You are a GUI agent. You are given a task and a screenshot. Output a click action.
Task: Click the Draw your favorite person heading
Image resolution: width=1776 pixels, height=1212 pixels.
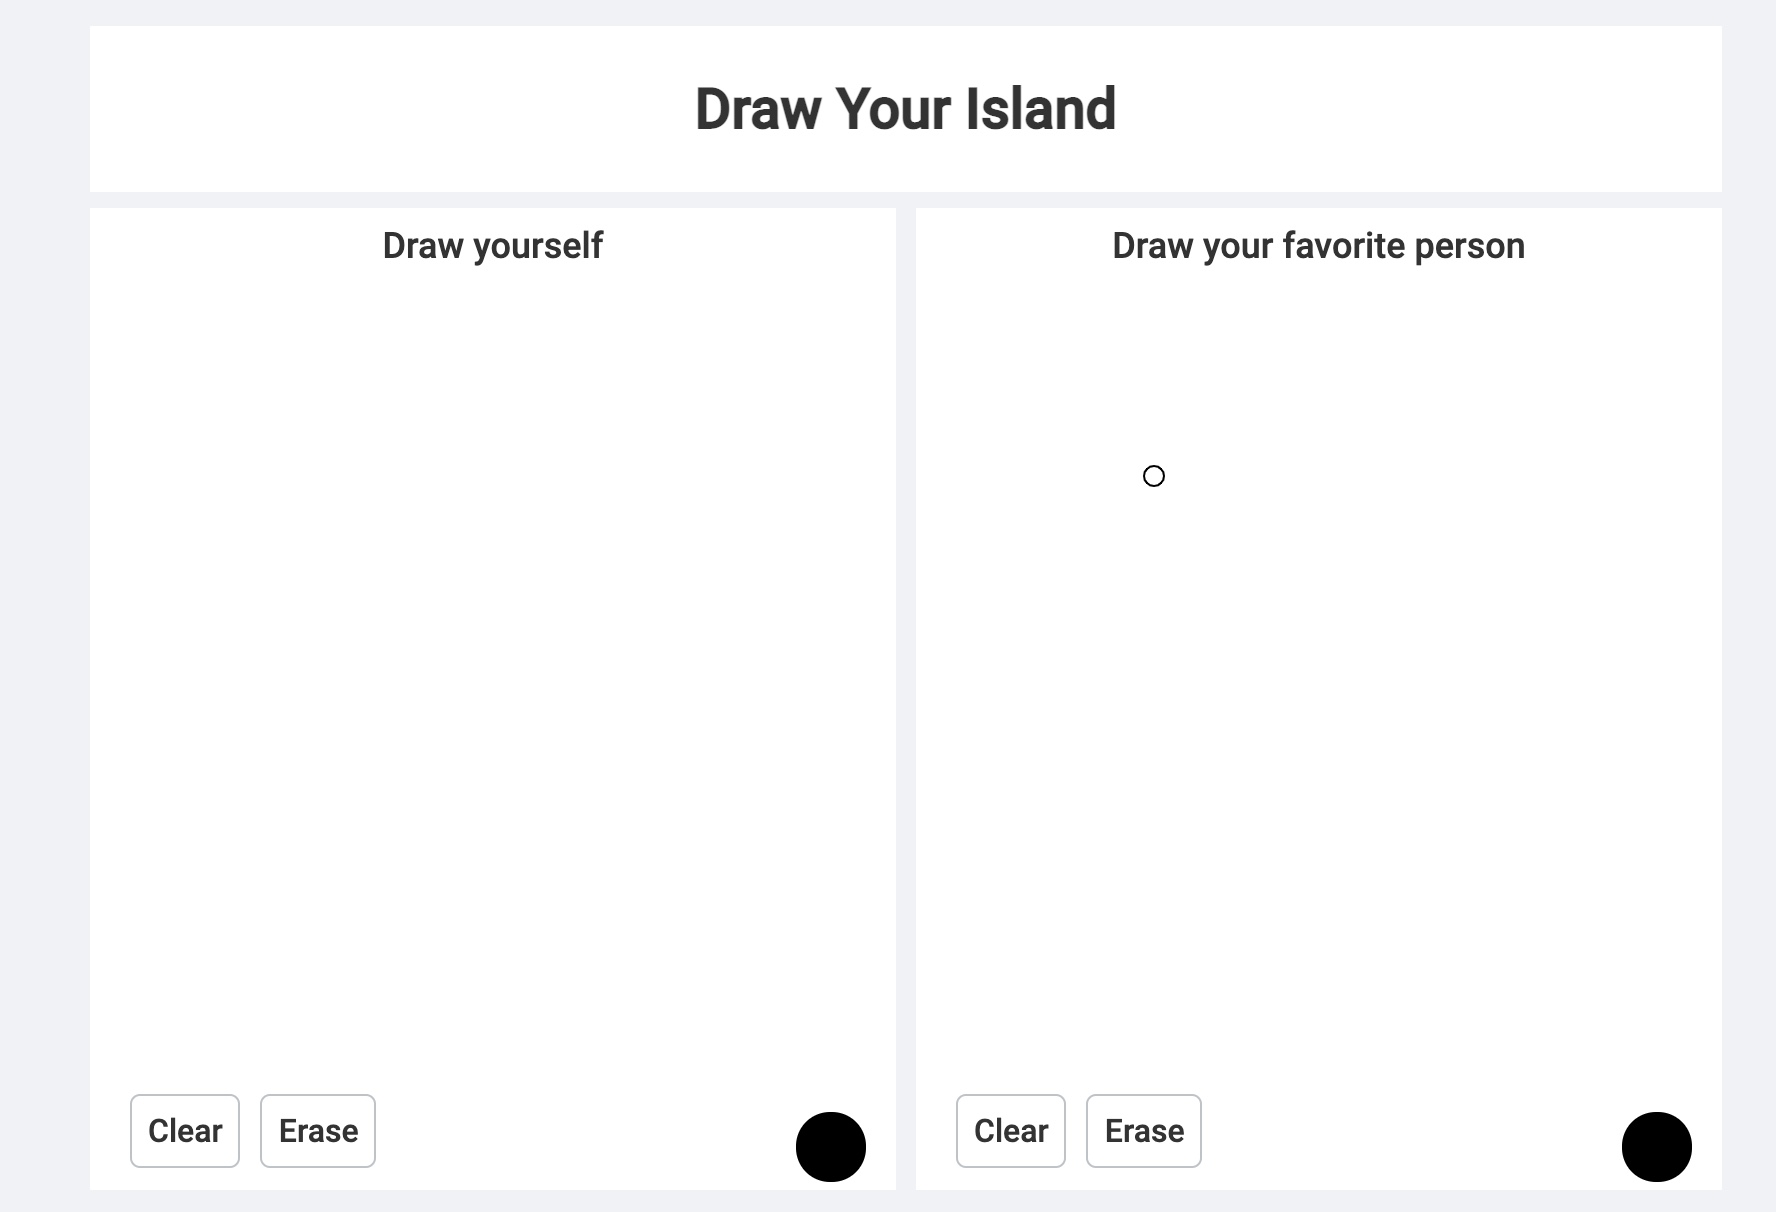click(x=1318, y=246)
